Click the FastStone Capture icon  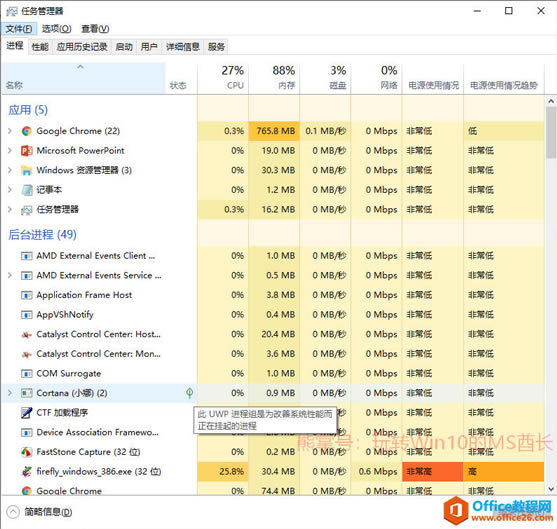26,452
